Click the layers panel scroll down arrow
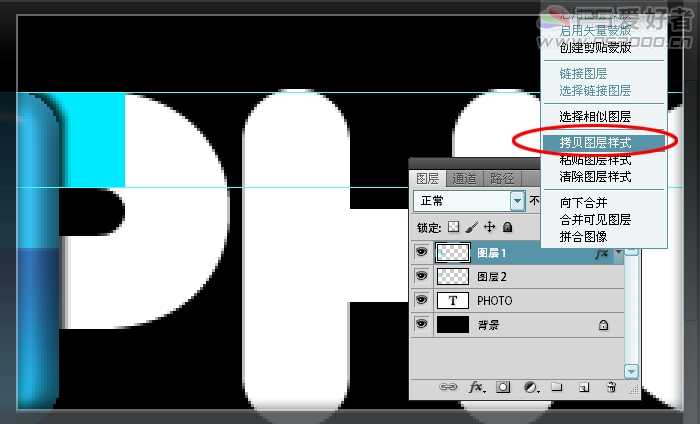 [x=631, y=371]
